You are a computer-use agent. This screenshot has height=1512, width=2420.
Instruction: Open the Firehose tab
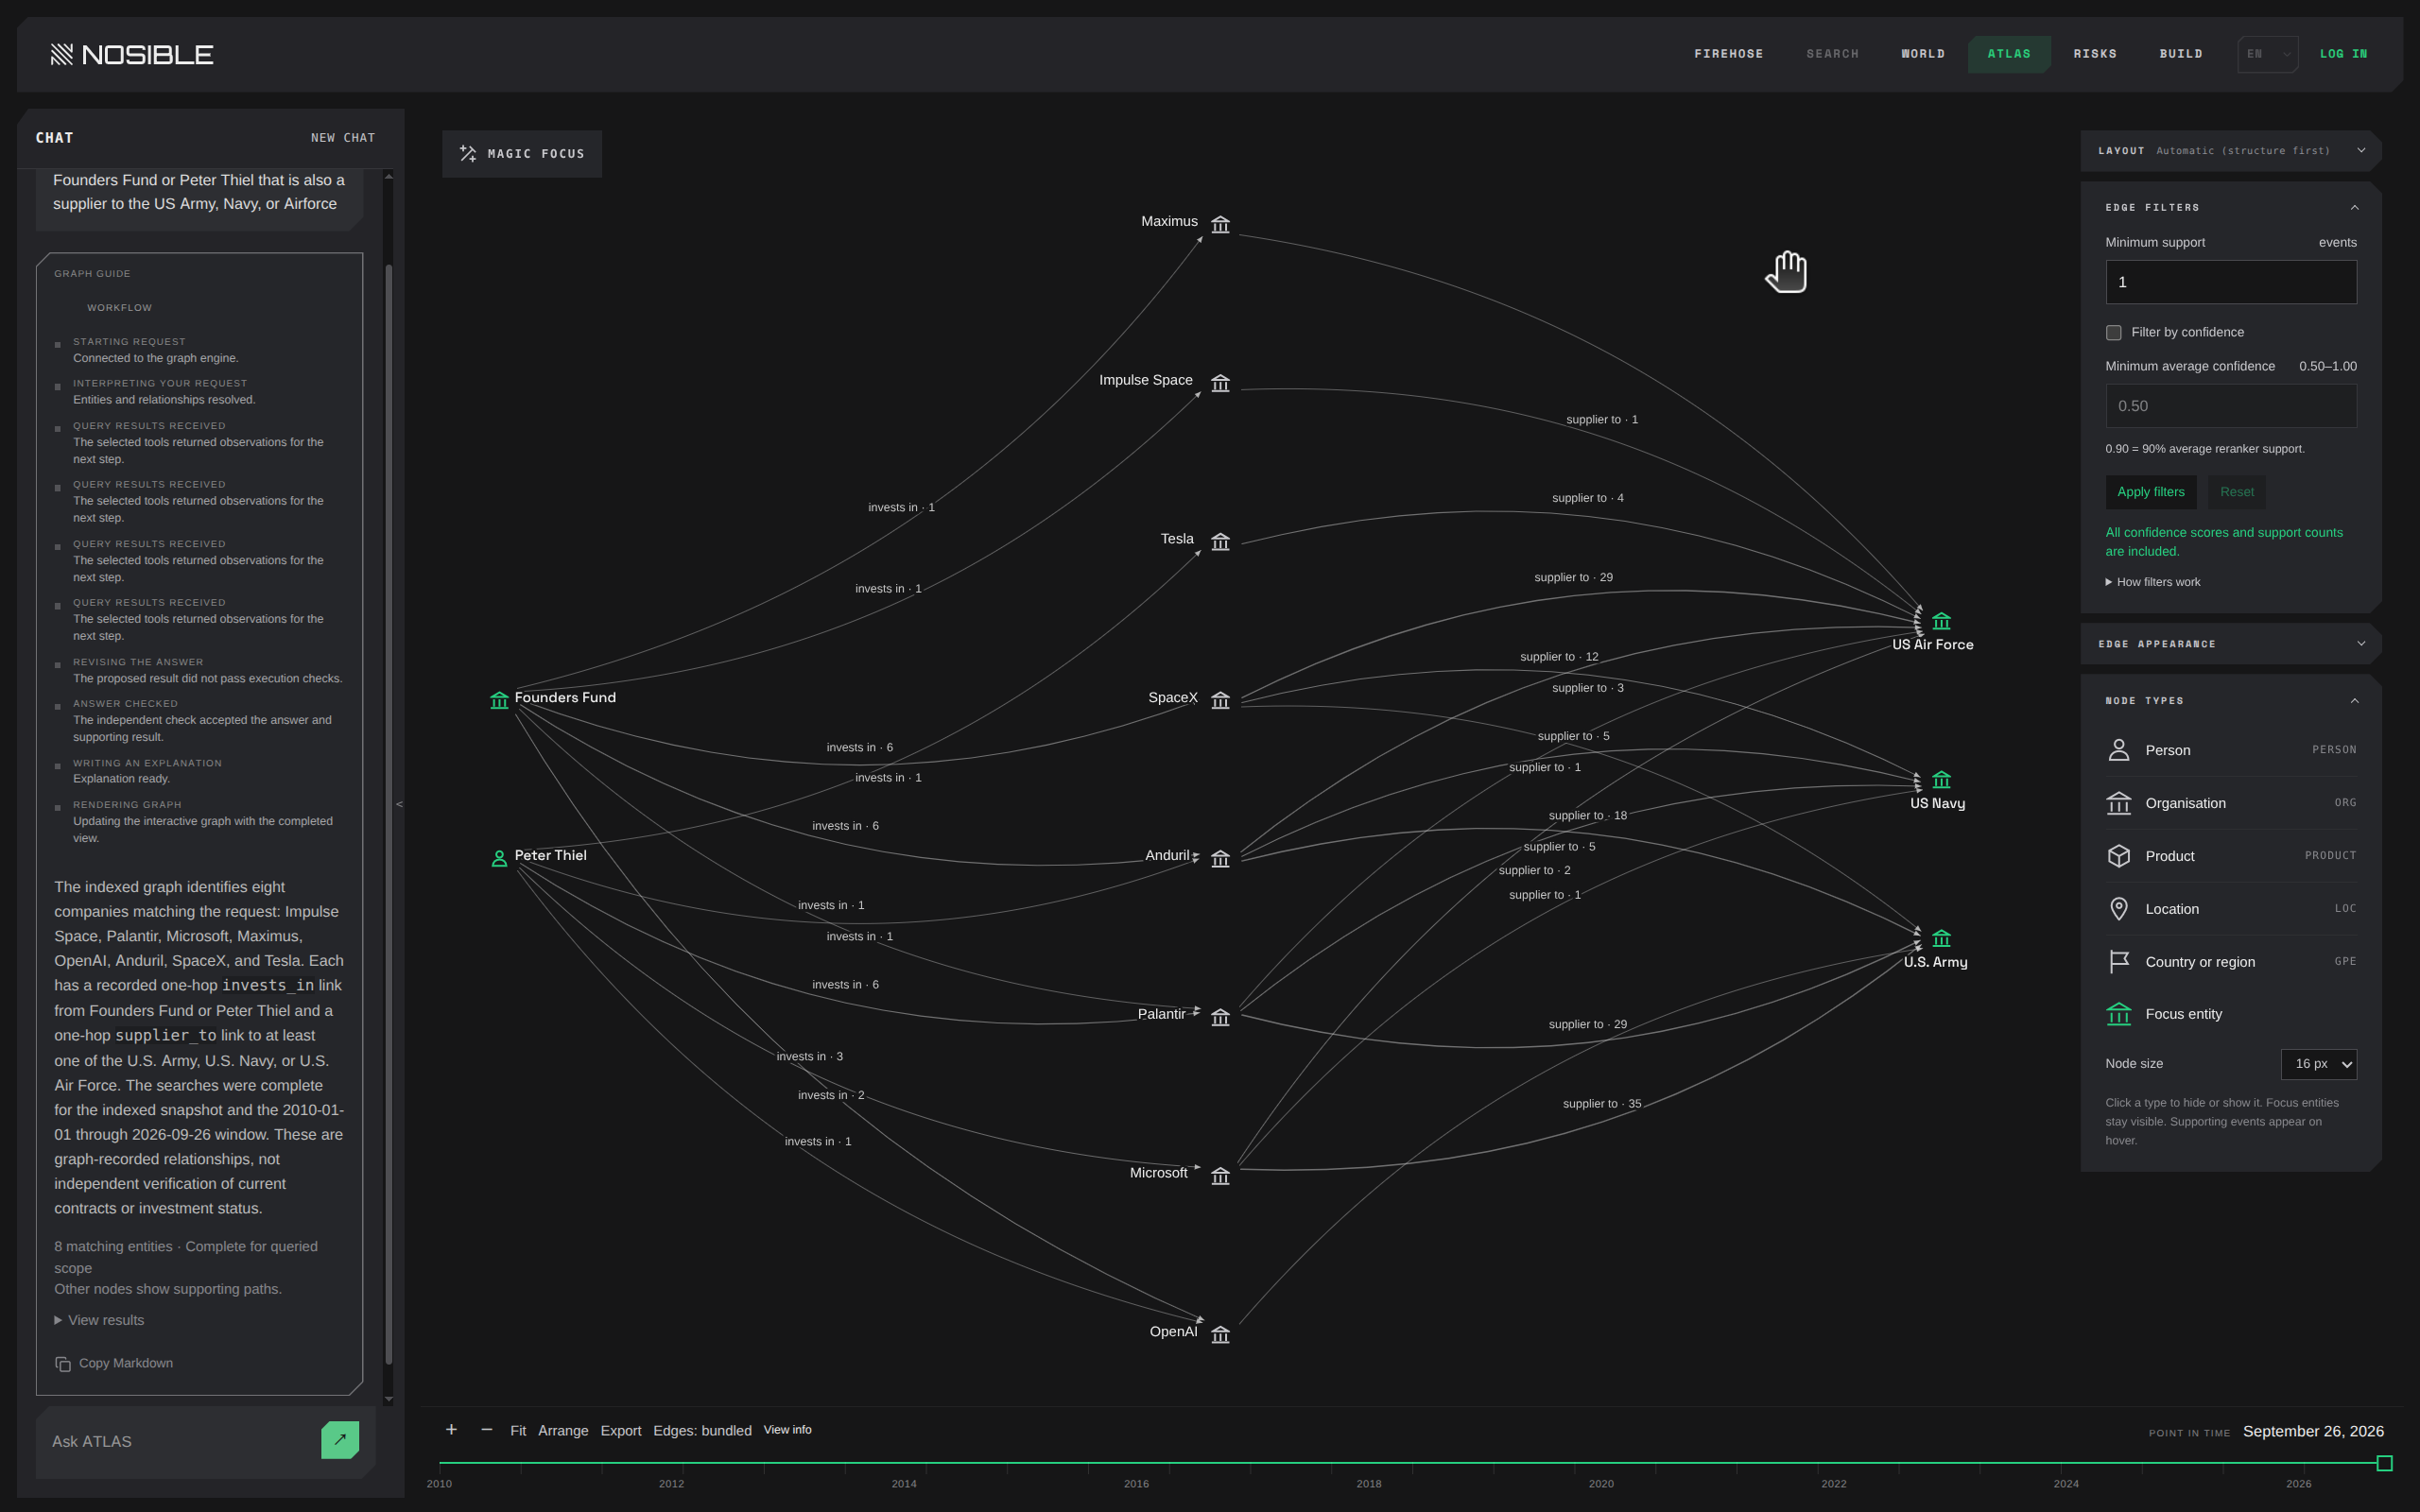(1728, 54)
